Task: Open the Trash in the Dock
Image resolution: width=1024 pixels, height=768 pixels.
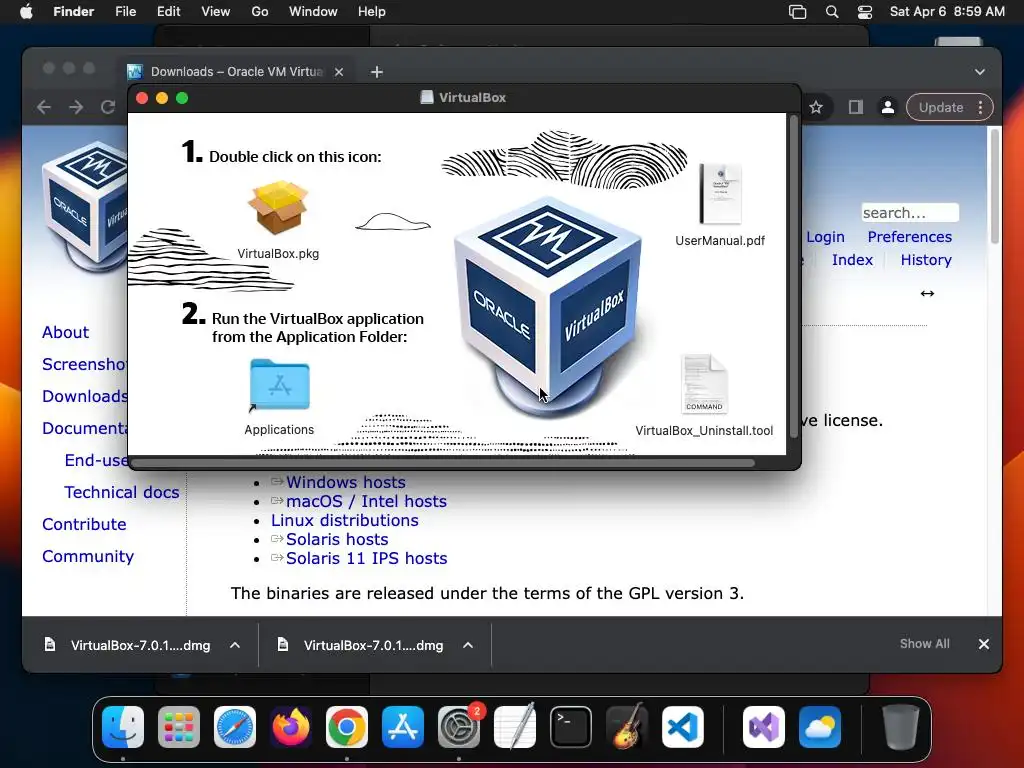Action: [x=901, y=727]
